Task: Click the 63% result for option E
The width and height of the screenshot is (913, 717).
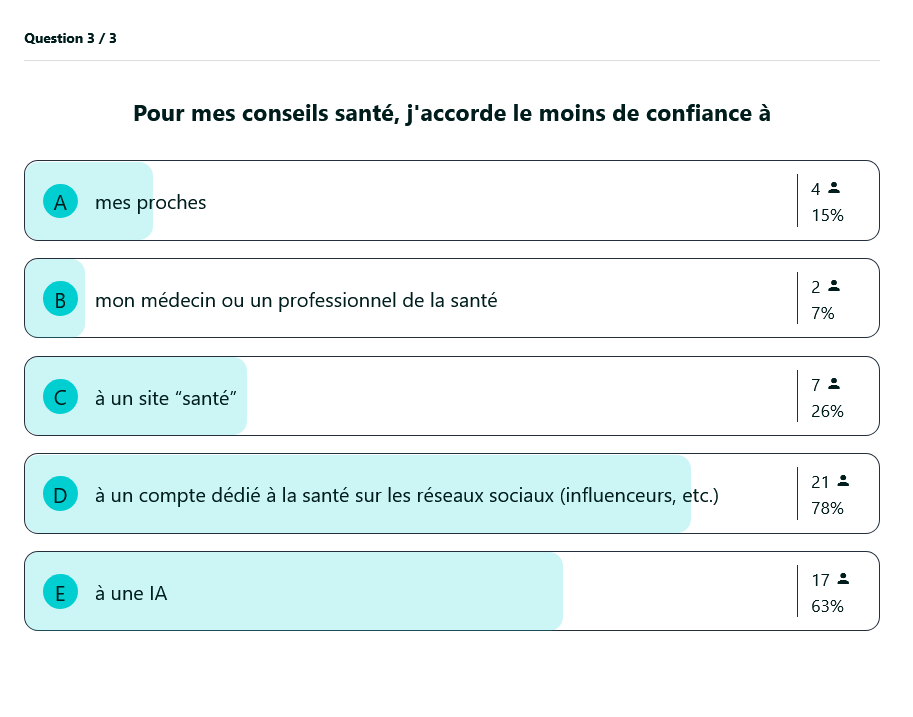Action: click(827, 606)
